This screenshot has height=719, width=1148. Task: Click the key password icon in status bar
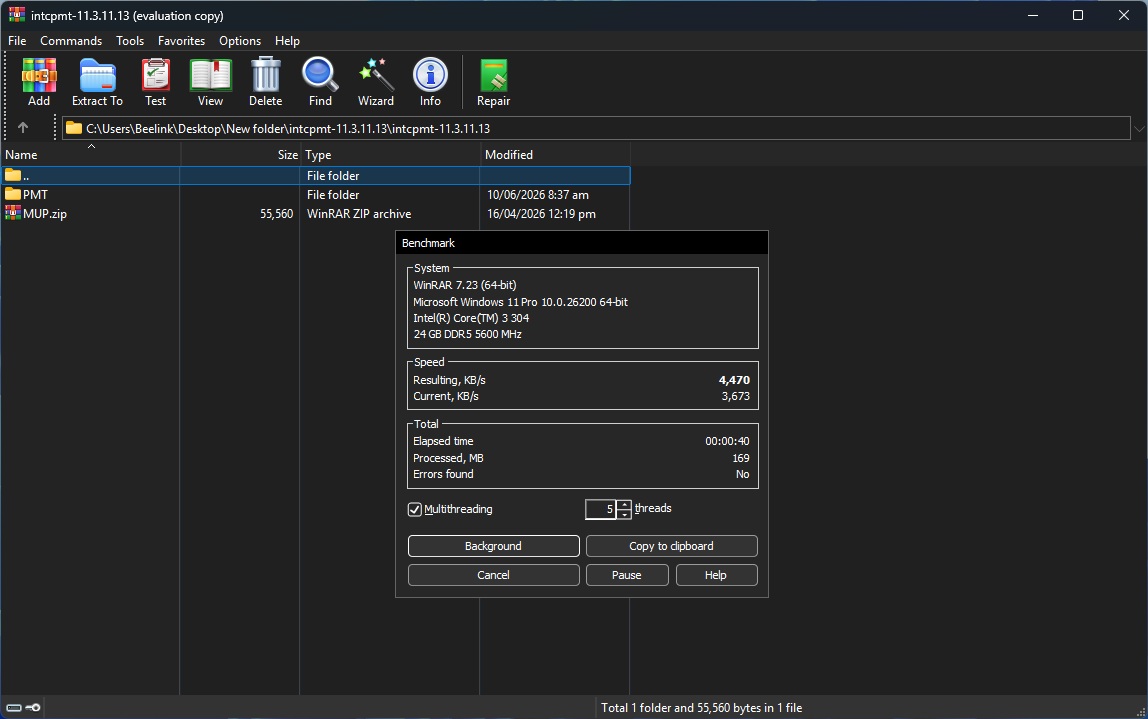coord(33,707)
